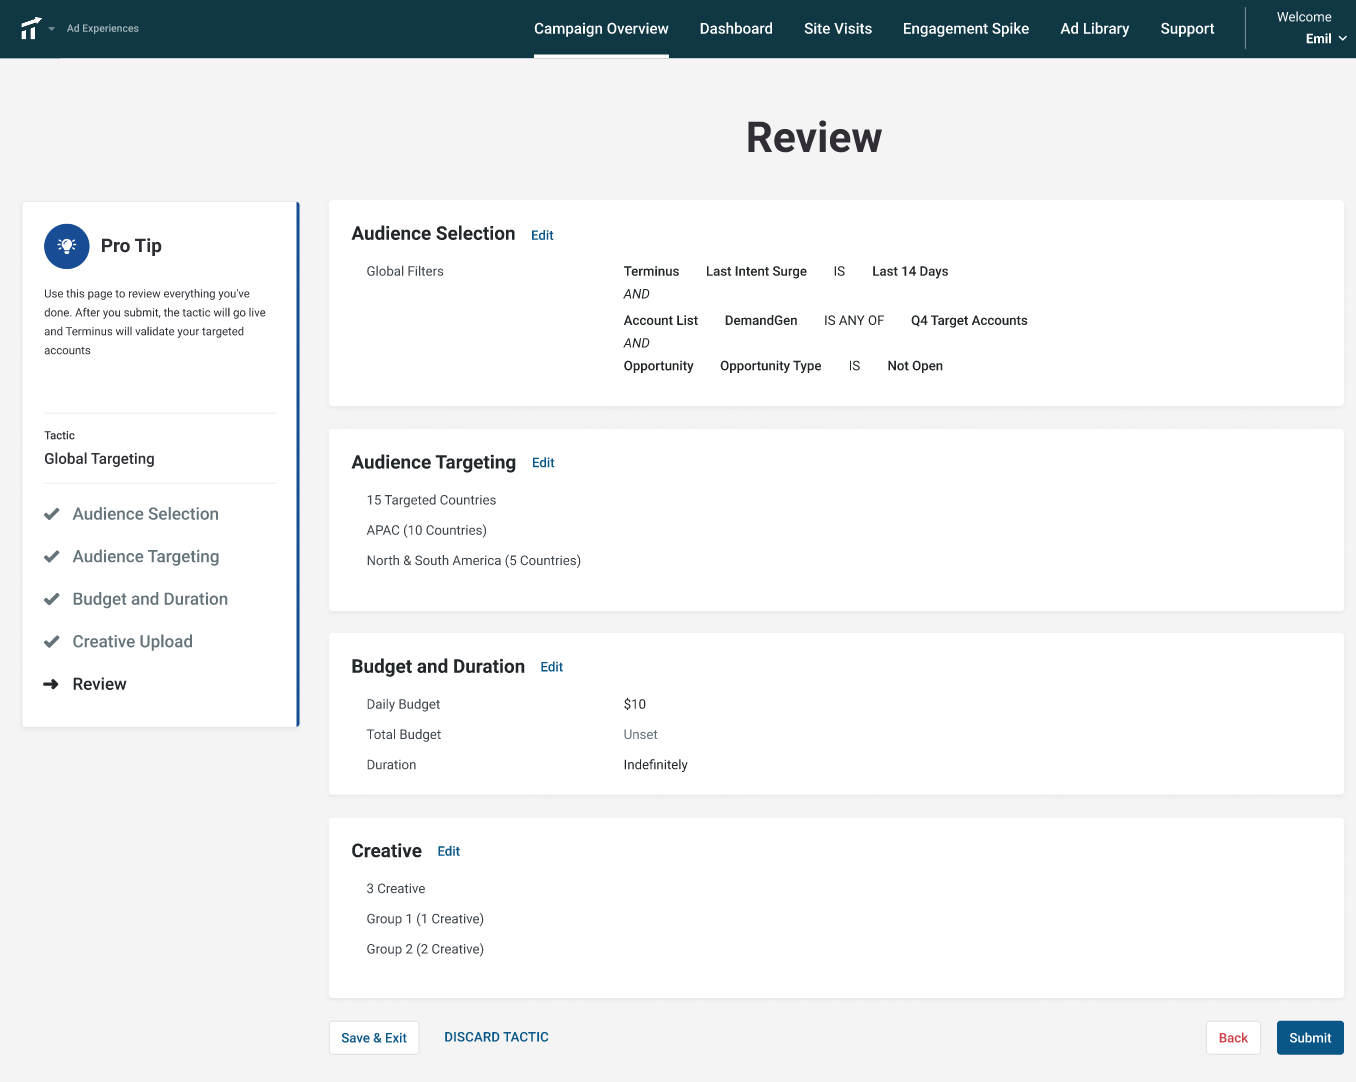
Task: Select Audience Targeting step in sidebar
Action: (x=146, y=557)
